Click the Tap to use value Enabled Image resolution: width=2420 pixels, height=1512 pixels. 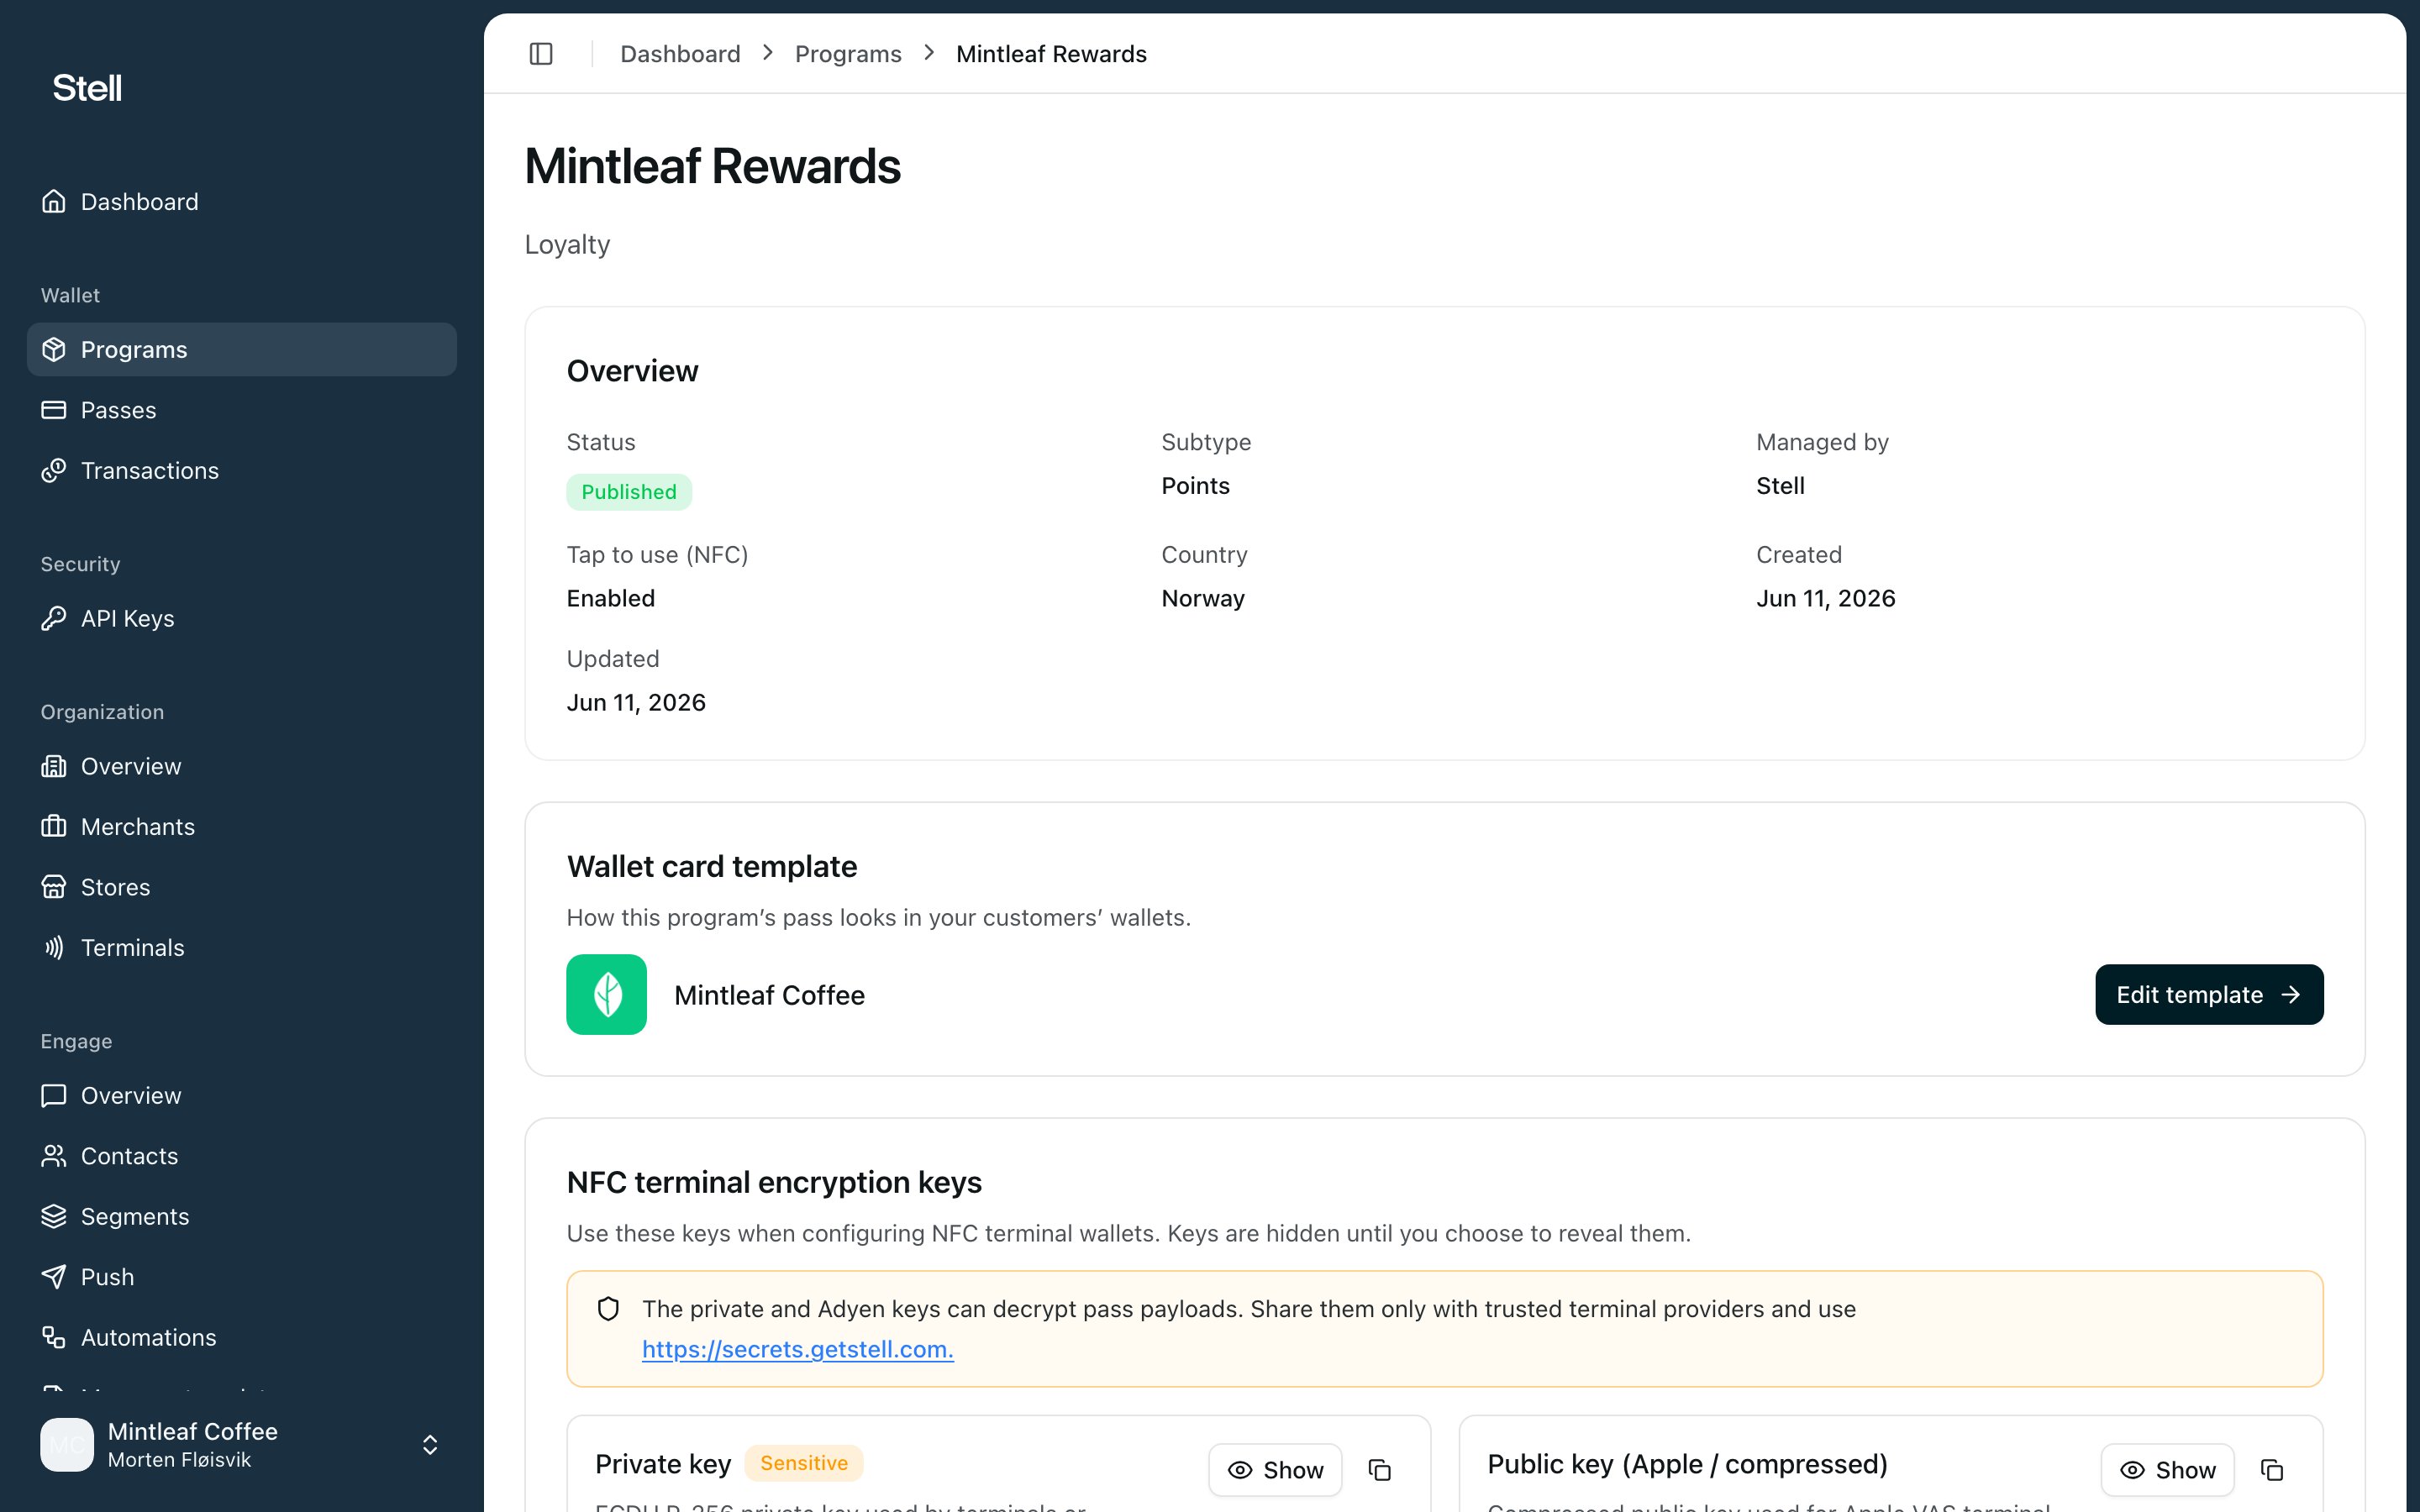pos(611,599)
